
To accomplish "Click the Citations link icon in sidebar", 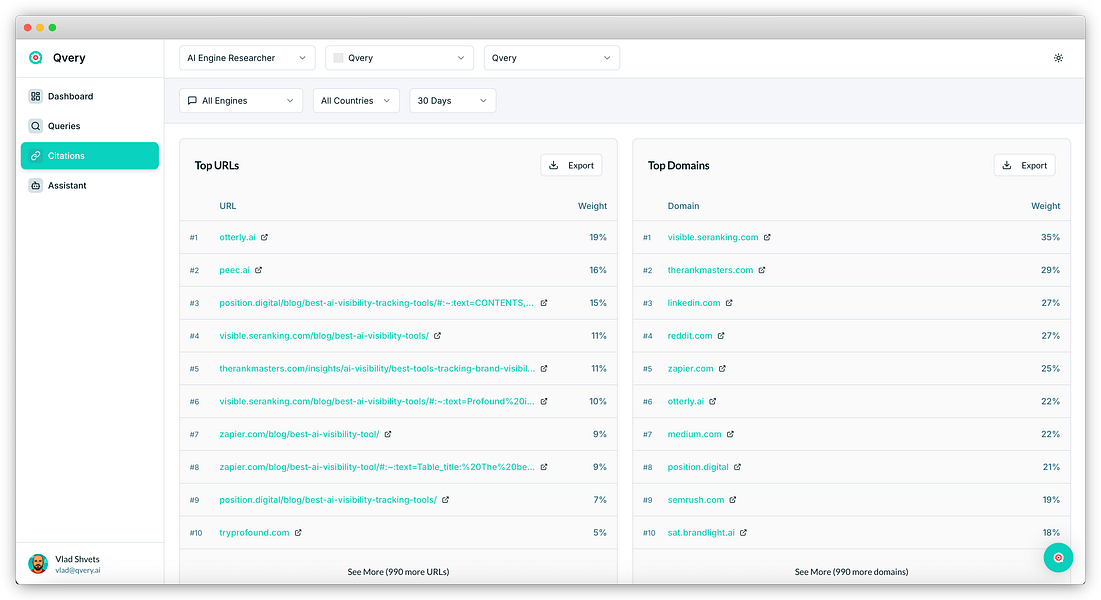I will click(x=36, y=156).
